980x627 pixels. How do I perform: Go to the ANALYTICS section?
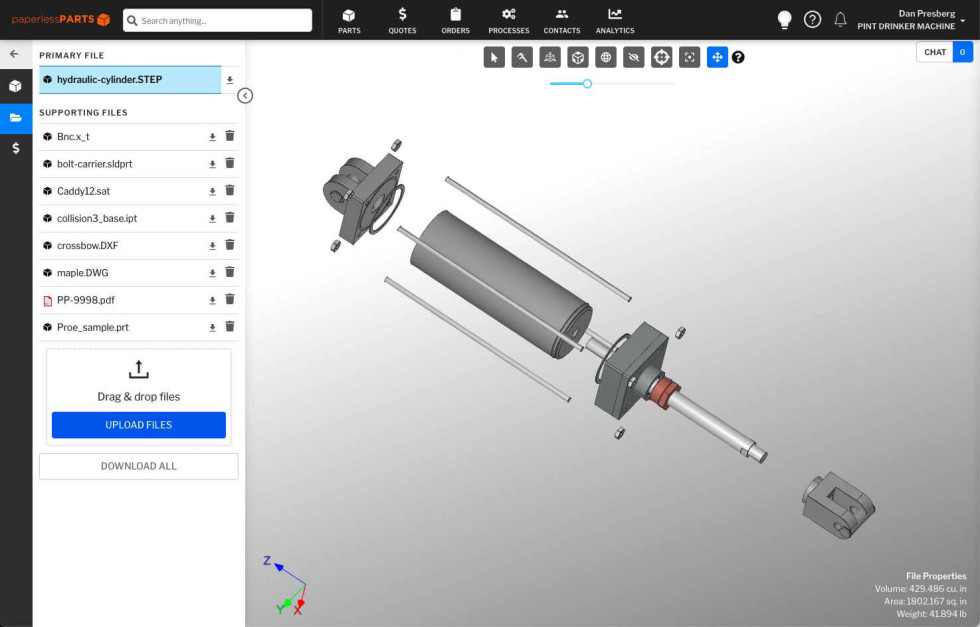click(x=614, y=20)
